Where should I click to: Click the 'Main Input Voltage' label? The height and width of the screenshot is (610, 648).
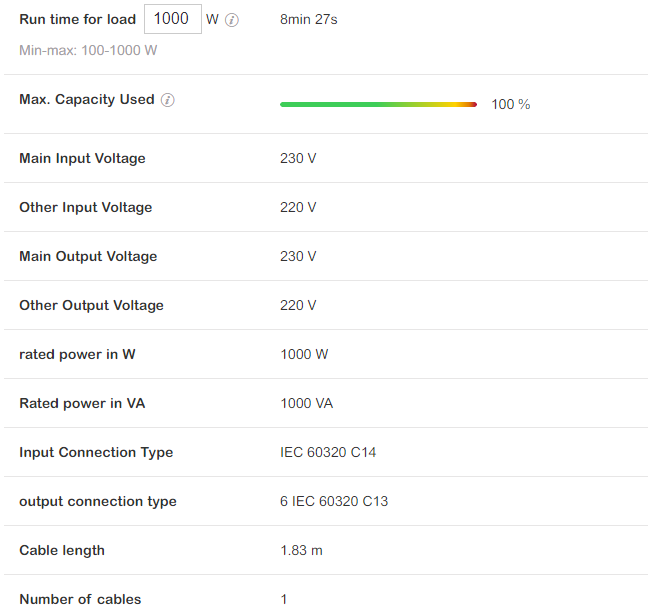(x=82, y=158)
